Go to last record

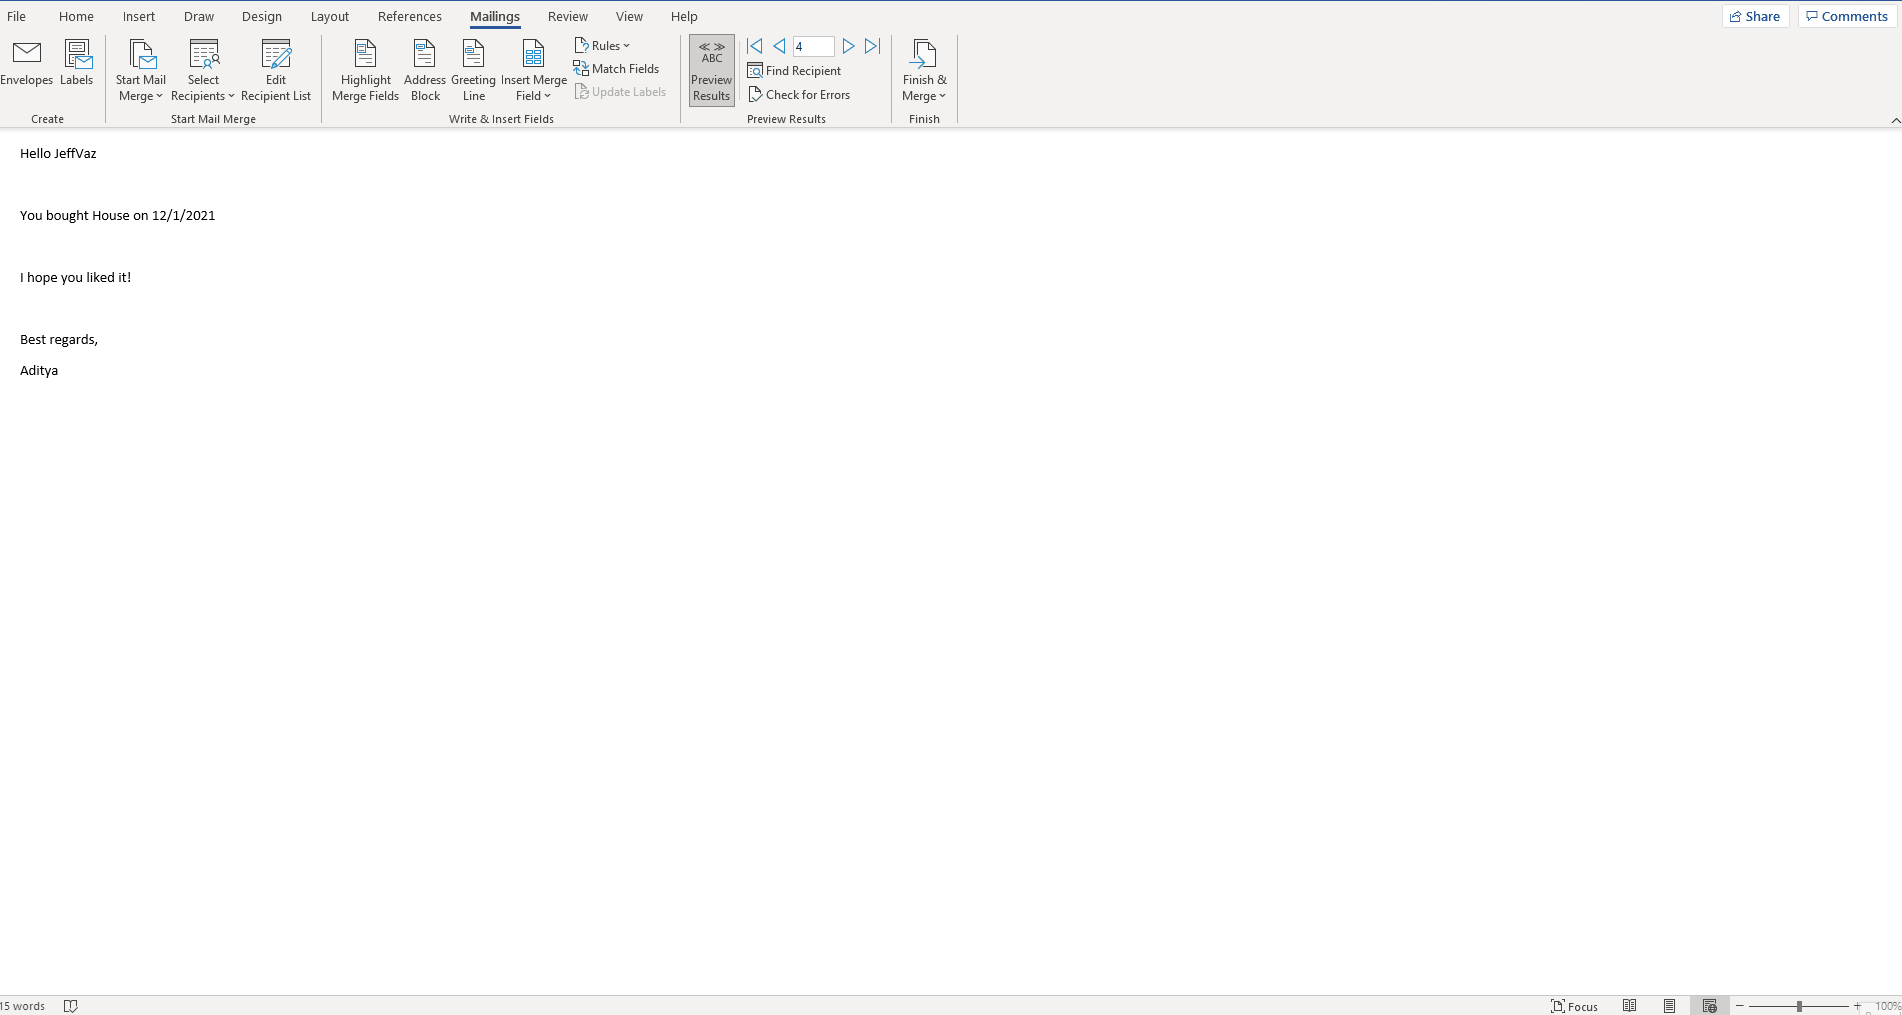coord(872,46)
